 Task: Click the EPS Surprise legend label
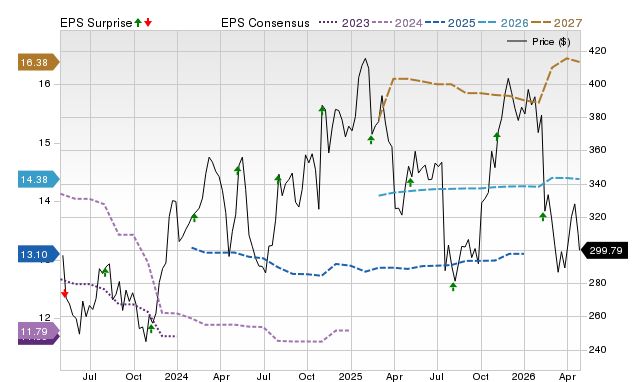(96, 23)
